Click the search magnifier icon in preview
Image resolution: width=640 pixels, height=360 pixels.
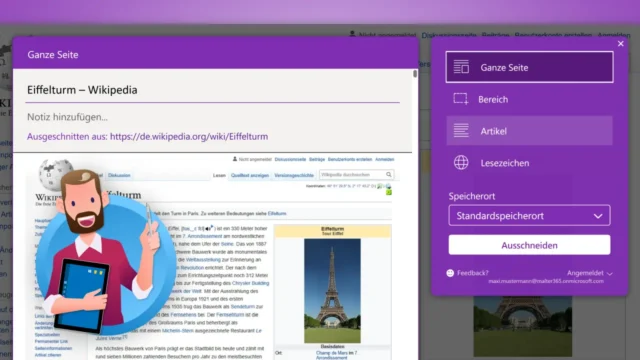click(x=389, y=175)
